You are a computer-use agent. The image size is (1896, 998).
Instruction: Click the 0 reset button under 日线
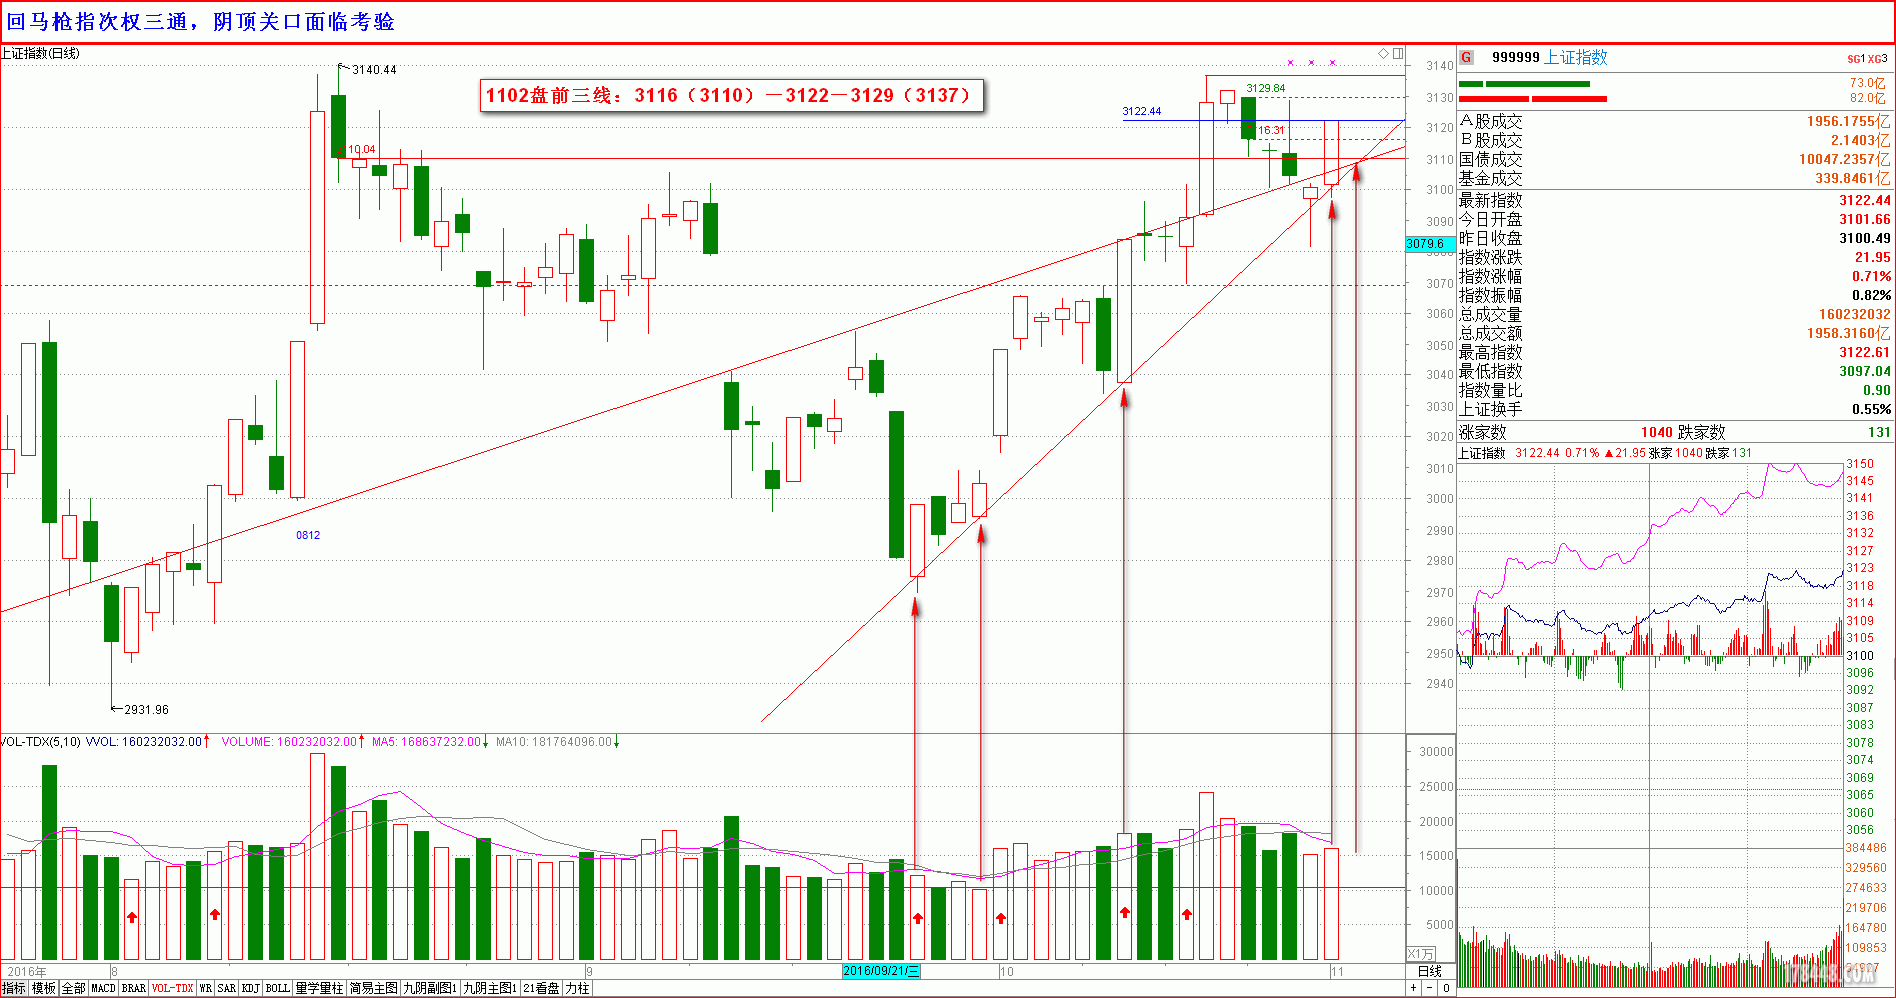[1446, 987]
